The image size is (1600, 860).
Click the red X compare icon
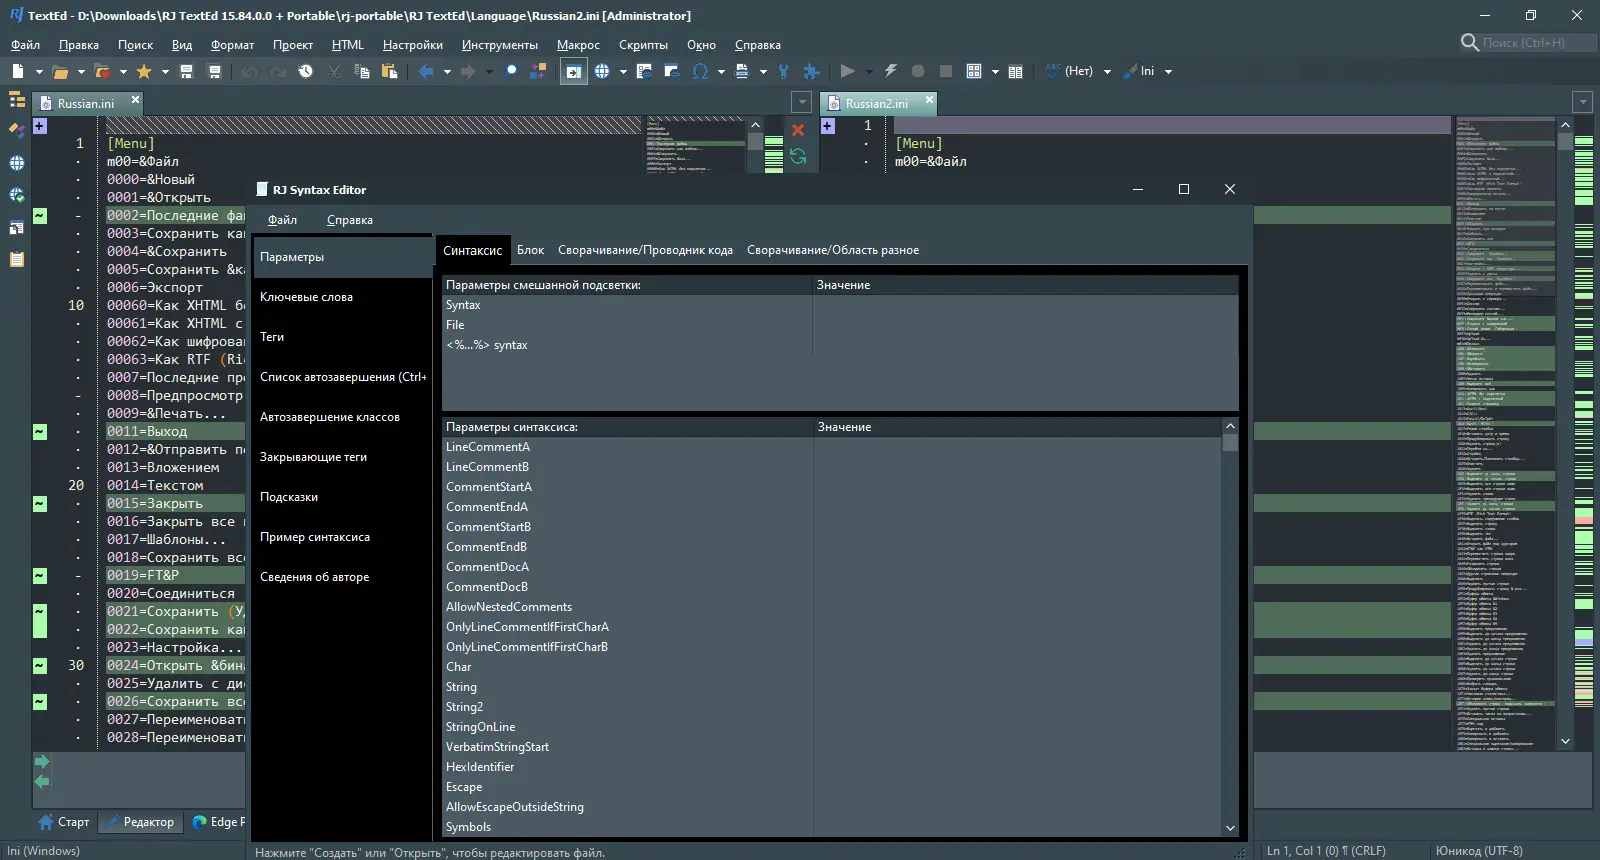pyautogui.click(x=798, y=130)
